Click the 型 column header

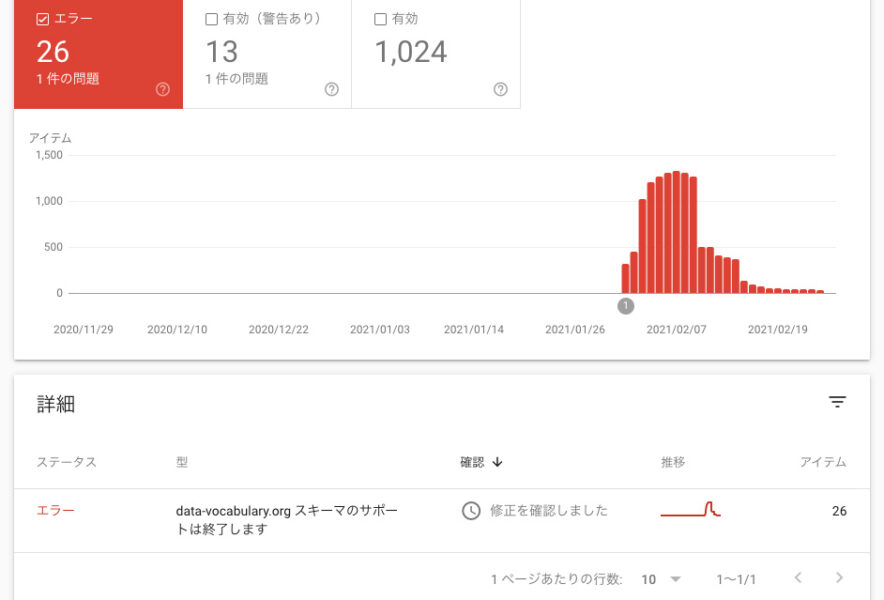click(x=182, y=462)
